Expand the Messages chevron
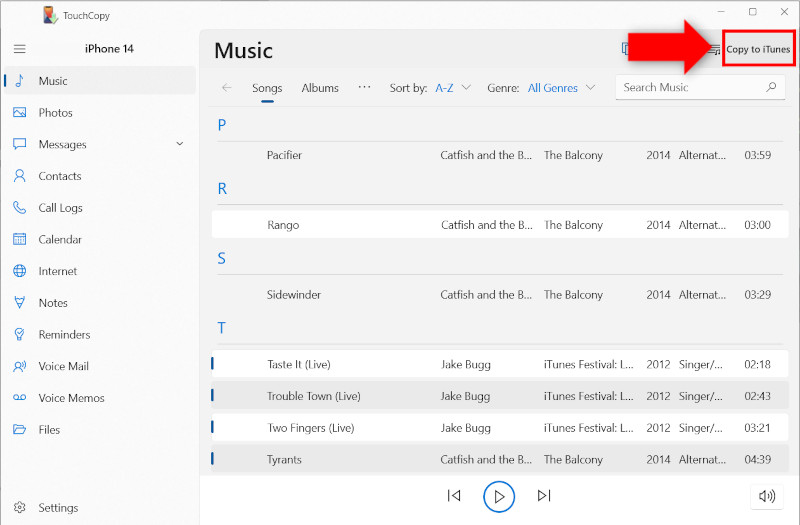Image resolution: width=800 pixels, height=525 pixels. (x=180, y=144)
